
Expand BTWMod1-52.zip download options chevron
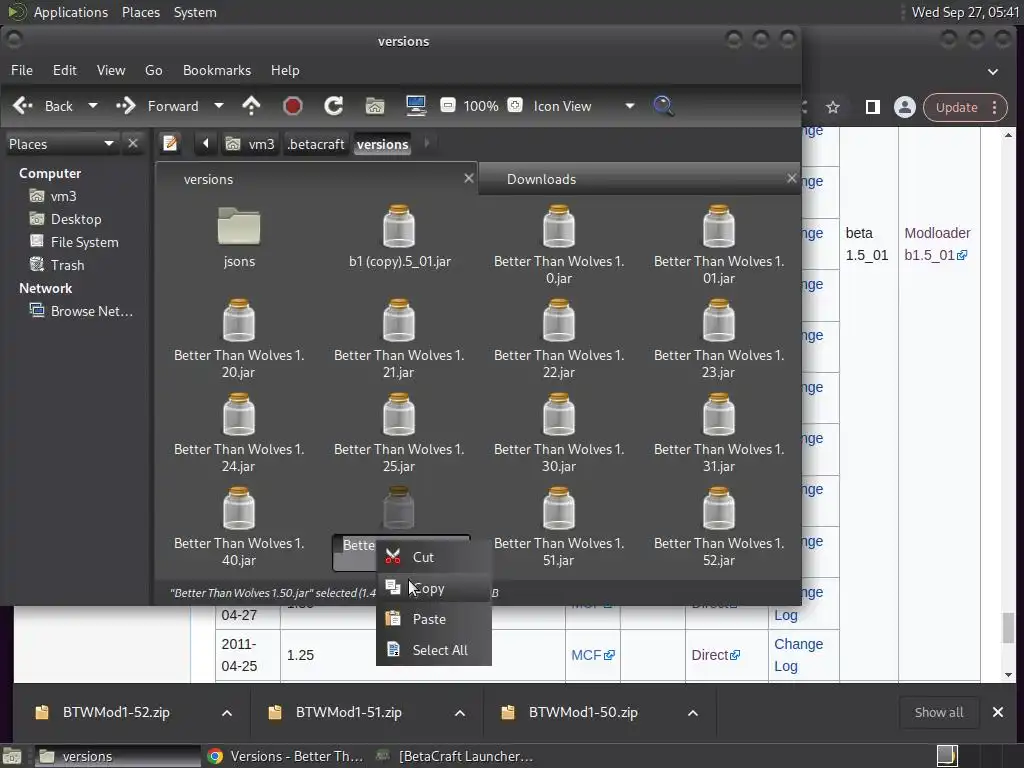pos(227,712)
